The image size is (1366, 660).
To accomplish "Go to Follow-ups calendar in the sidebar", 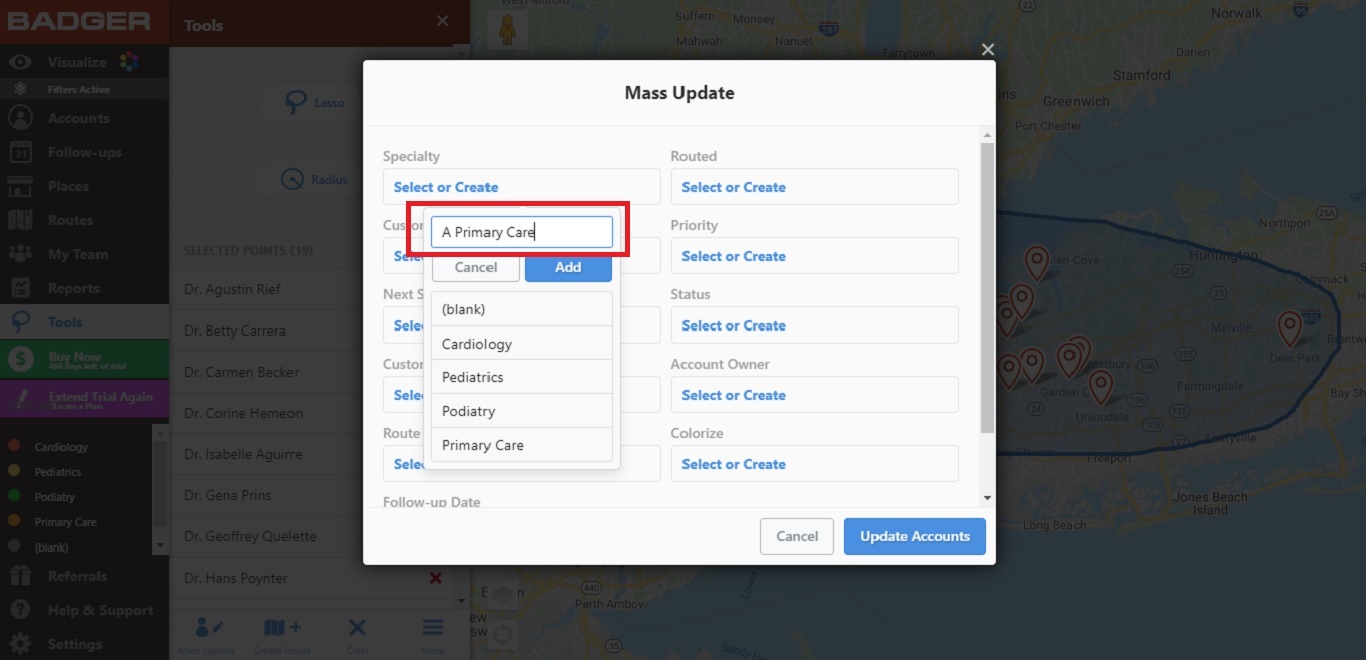I will 84,152.
